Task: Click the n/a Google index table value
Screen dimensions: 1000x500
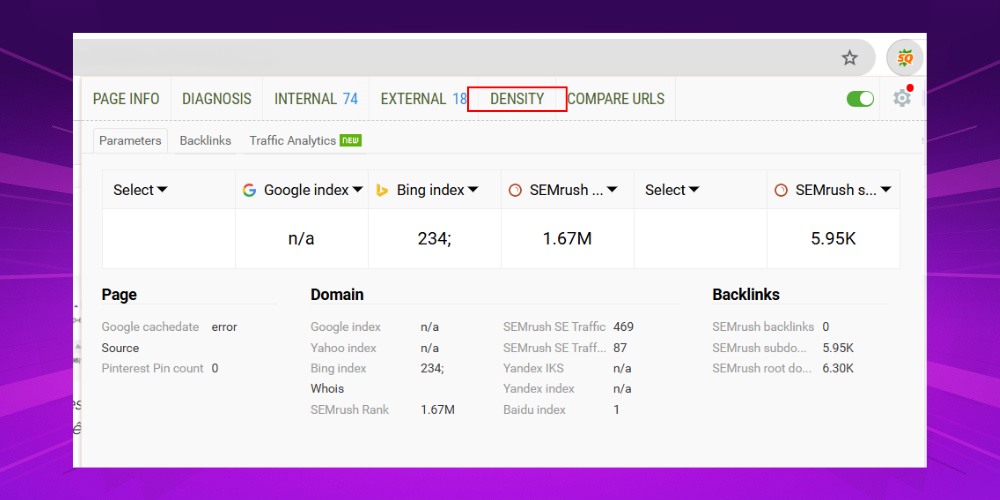Action: pos(301,239)
